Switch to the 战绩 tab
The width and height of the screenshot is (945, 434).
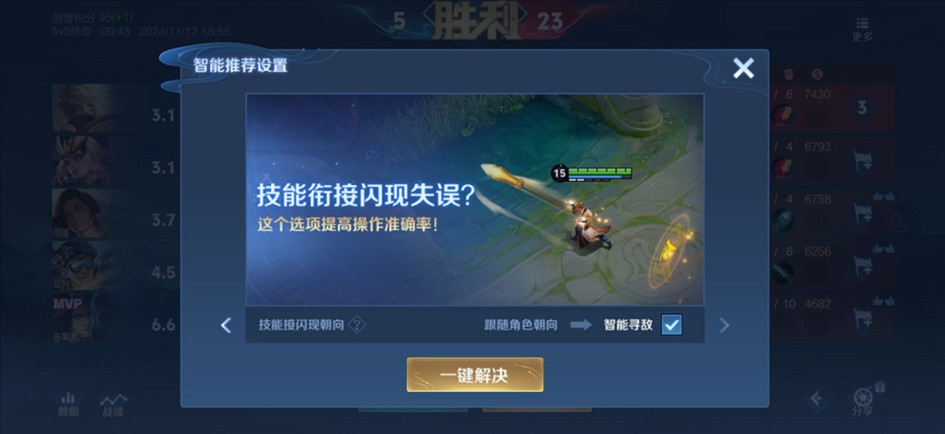point(113,405)
